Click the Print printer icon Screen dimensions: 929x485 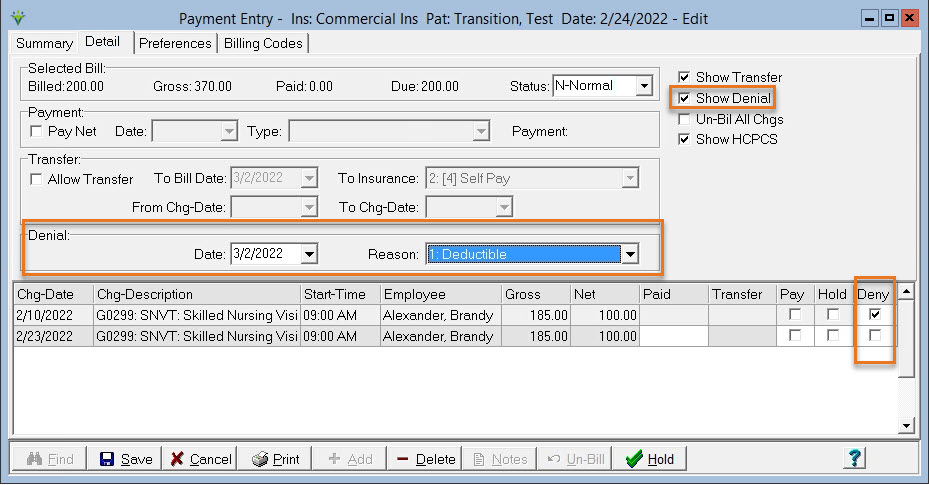pyautogui.click(x=259, y=459)
